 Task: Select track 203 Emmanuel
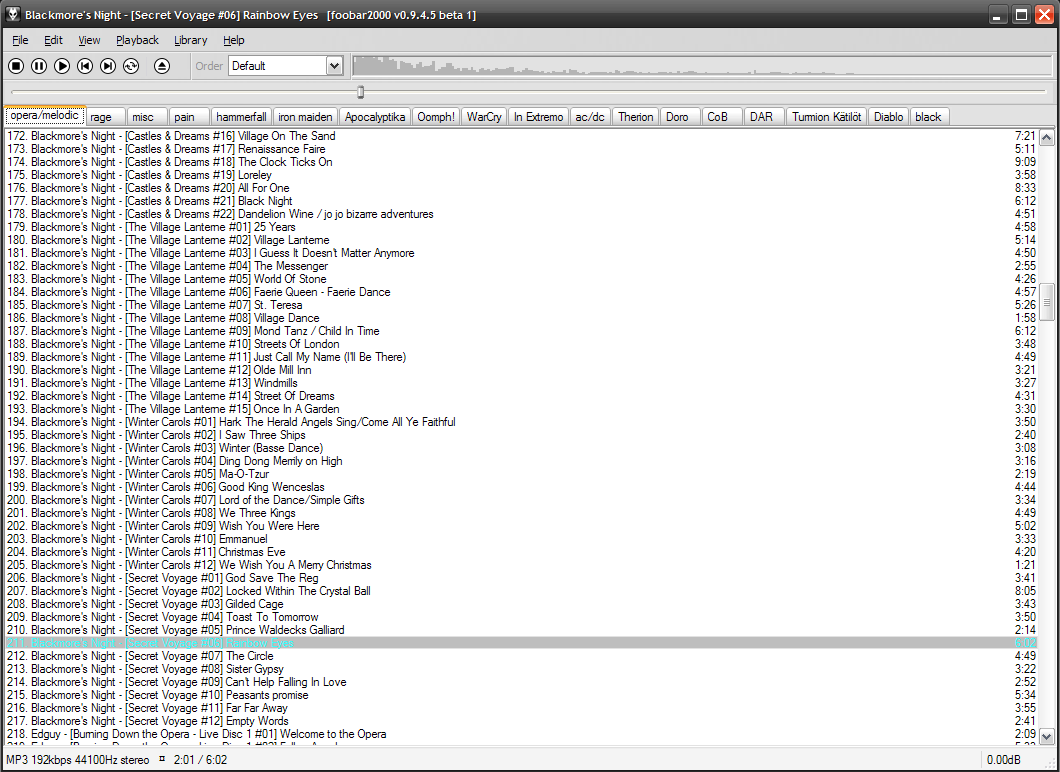pos(521,539)
